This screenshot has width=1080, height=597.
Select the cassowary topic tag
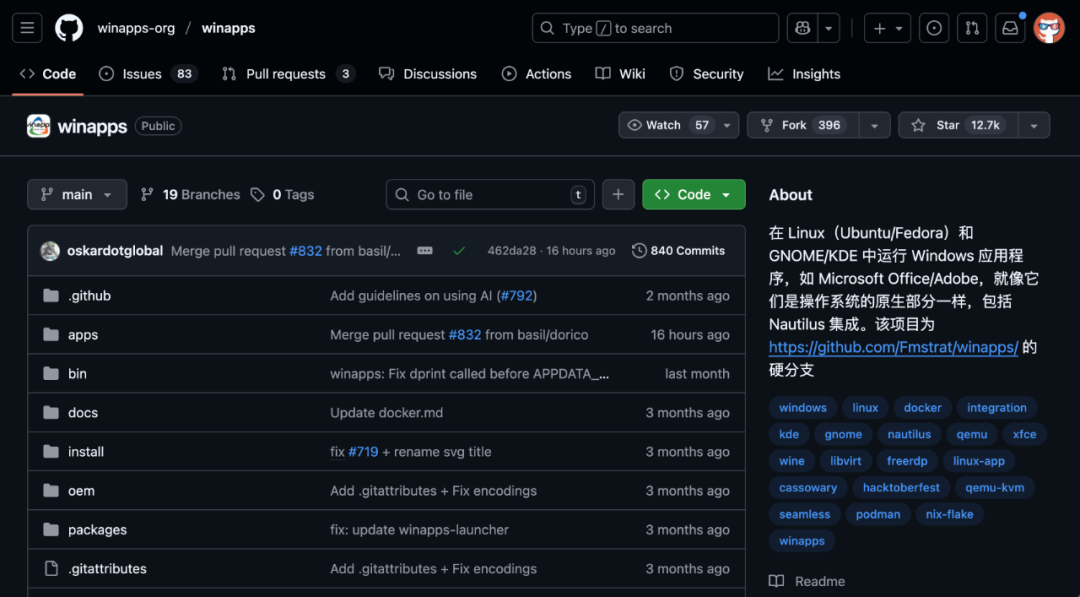click(808, 488)
